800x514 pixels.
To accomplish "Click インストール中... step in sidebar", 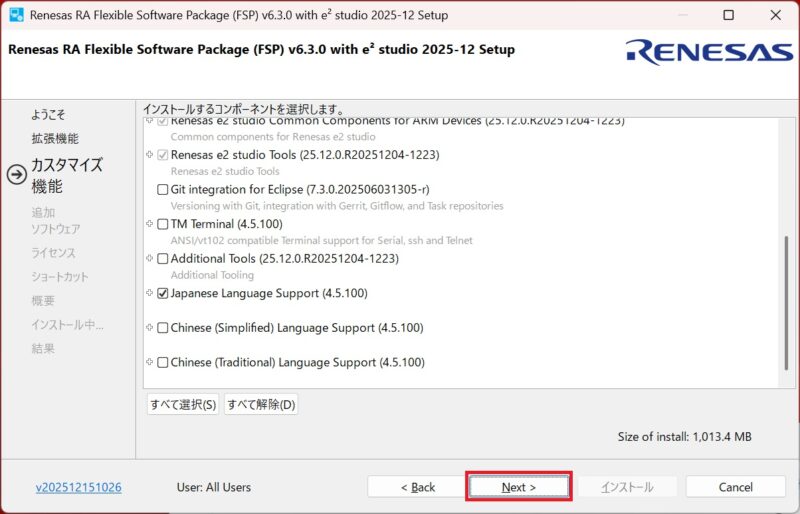I will [x=67, y=325].
